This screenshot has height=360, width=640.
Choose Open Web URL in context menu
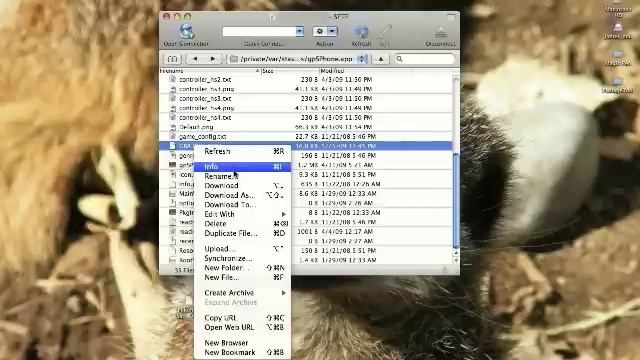pyautogui.click(x=242, y=327)
